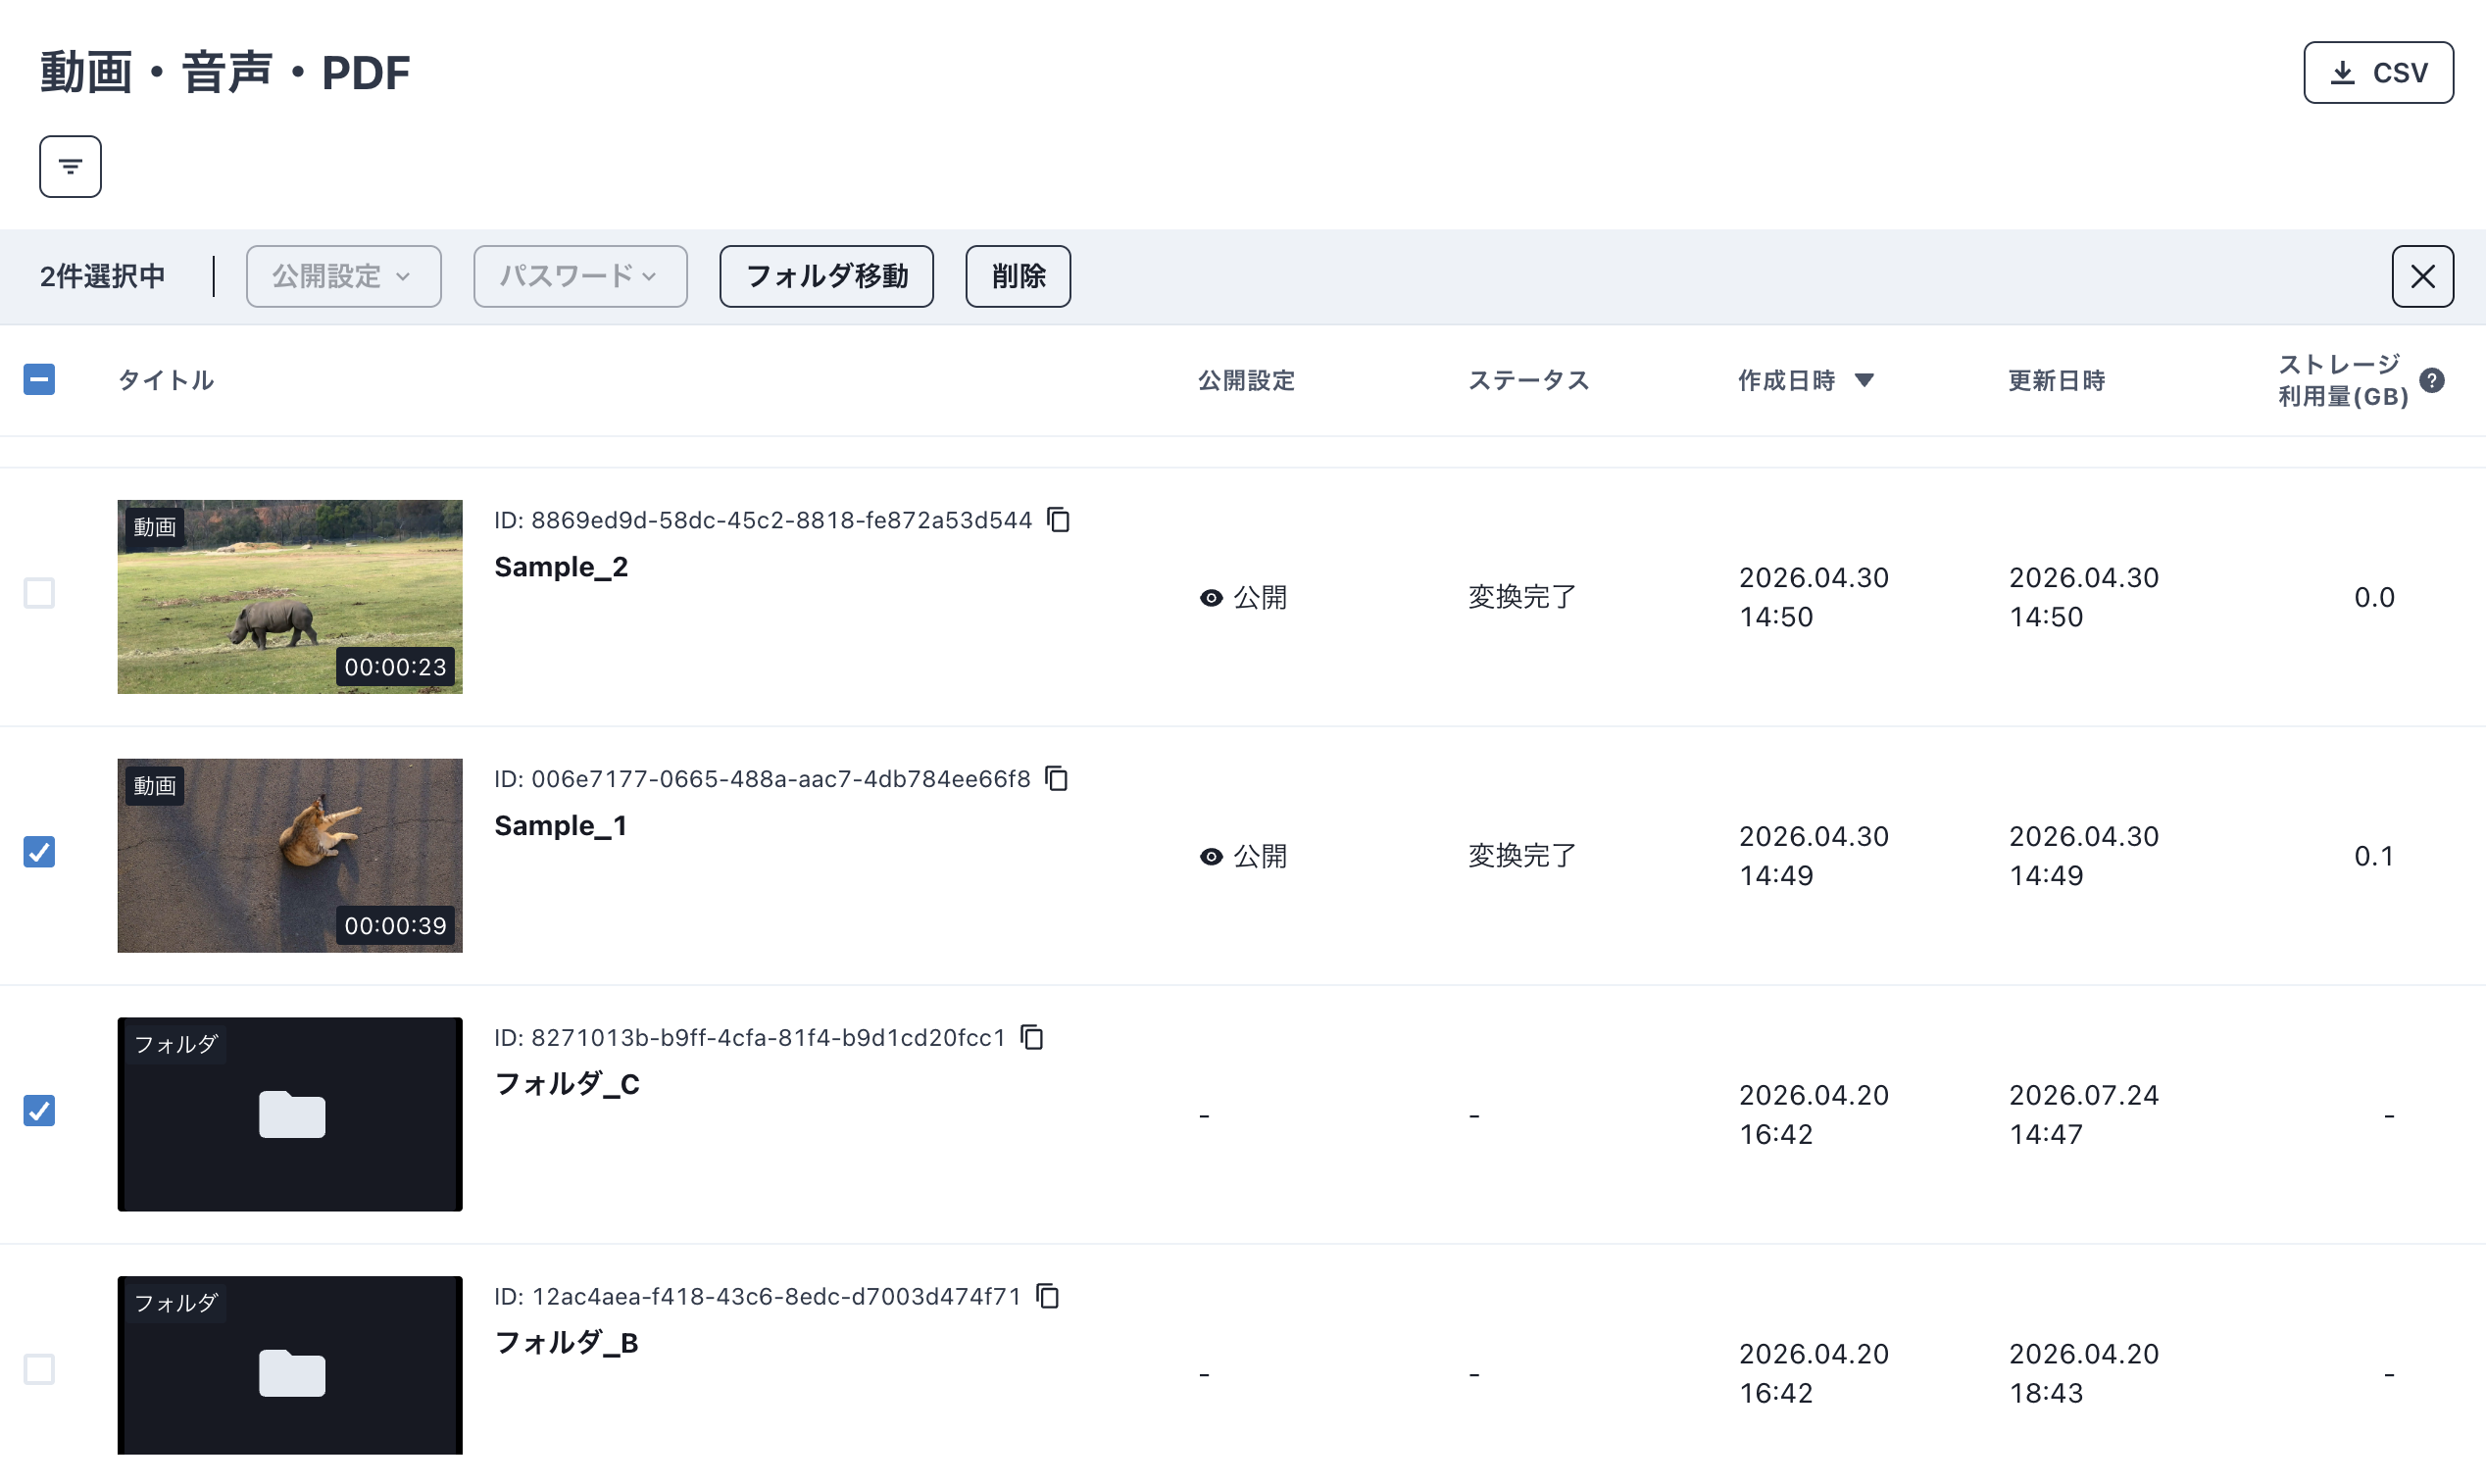Open the フォルダ_C folder thumbnail
The width and height of the screenshot is (2486, 1484).
click(x=290, y=1114)
